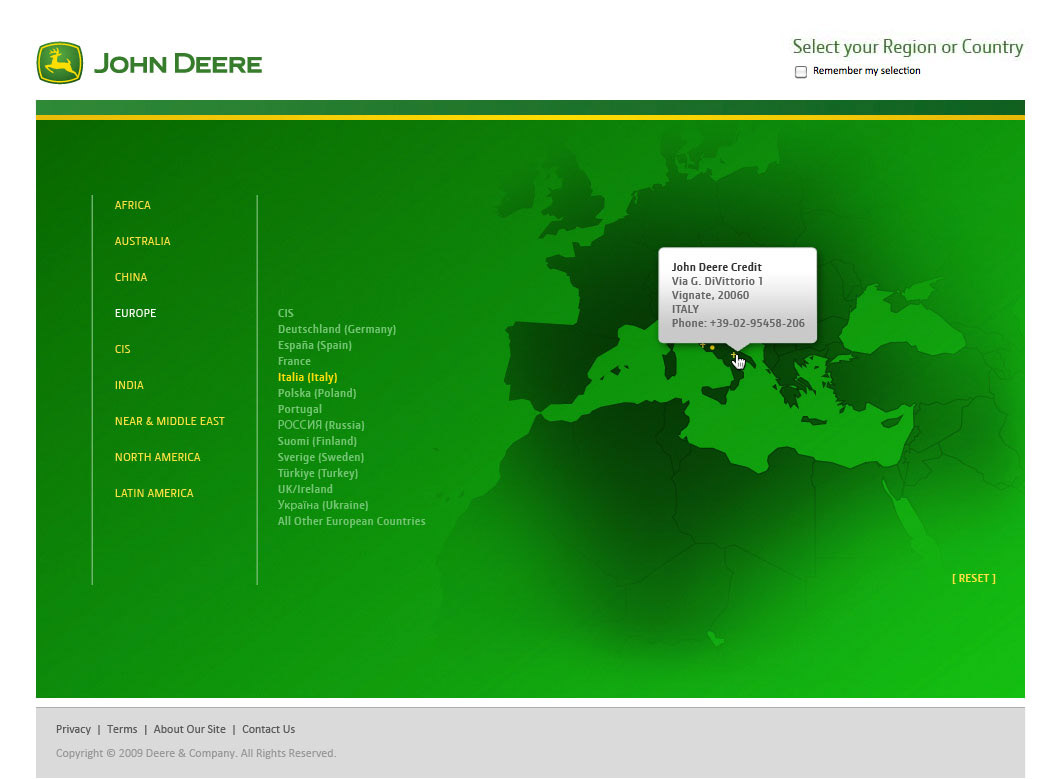Choose LATIN AMERICA region
The image size is (1061, 779).
tap(154, 493)
